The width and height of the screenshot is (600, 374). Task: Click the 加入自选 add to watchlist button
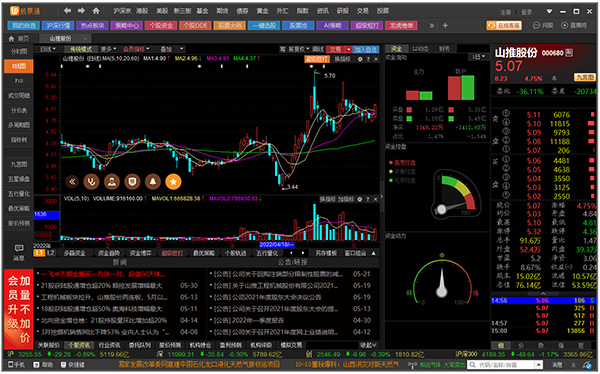coord(366,49)
